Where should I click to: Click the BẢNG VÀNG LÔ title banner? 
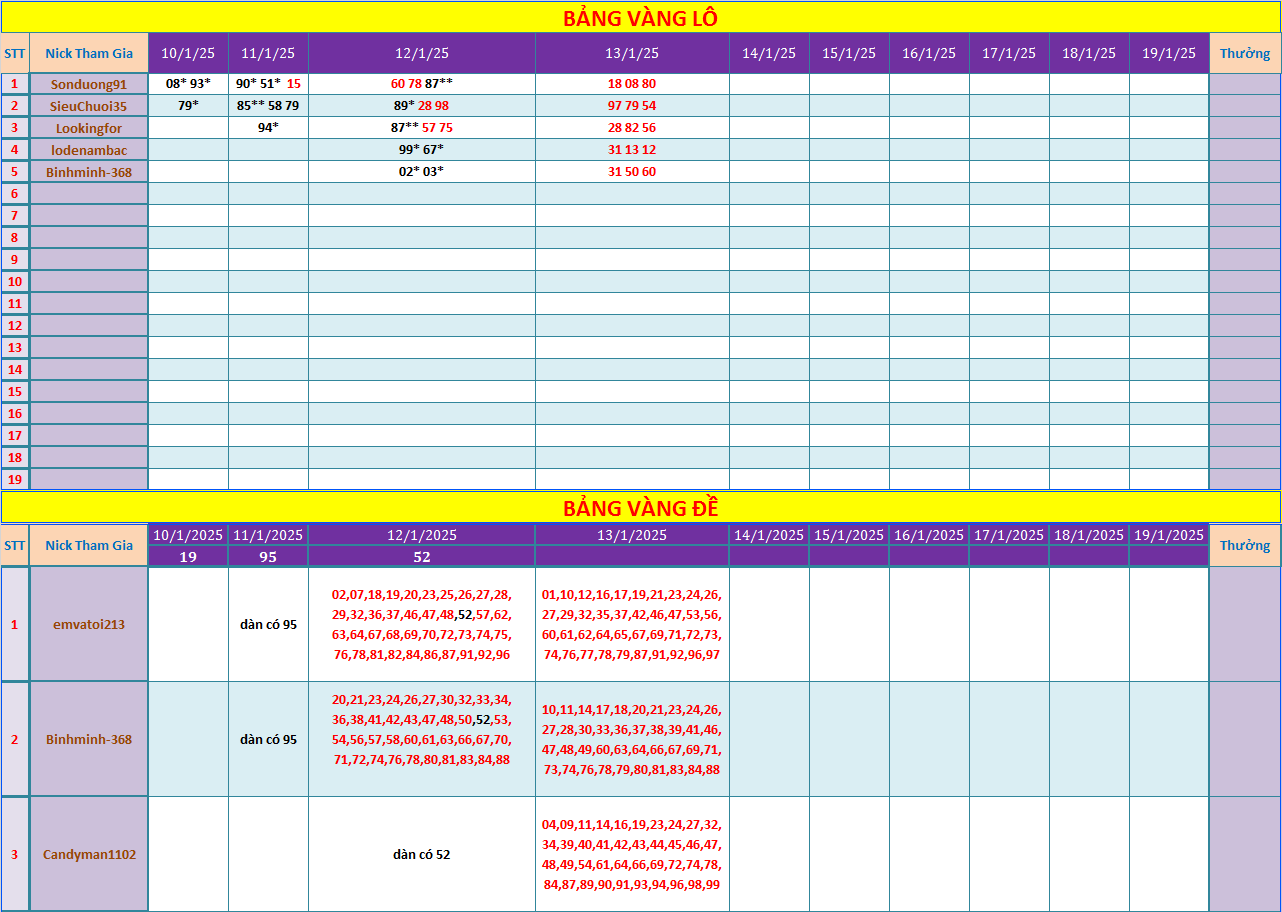[640, 18]
